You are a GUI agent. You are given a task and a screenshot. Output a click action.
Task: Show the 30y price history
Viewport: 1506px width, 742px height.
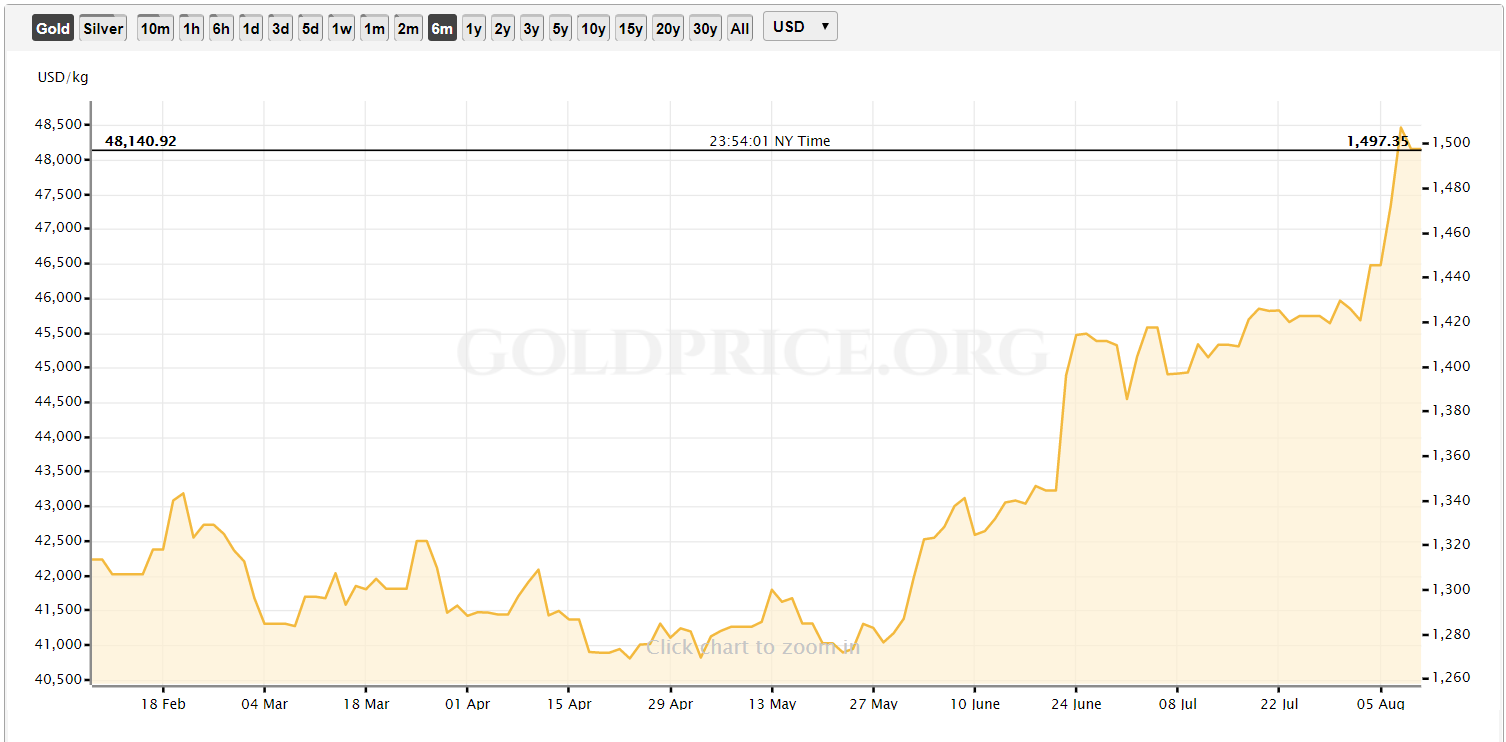705,28
